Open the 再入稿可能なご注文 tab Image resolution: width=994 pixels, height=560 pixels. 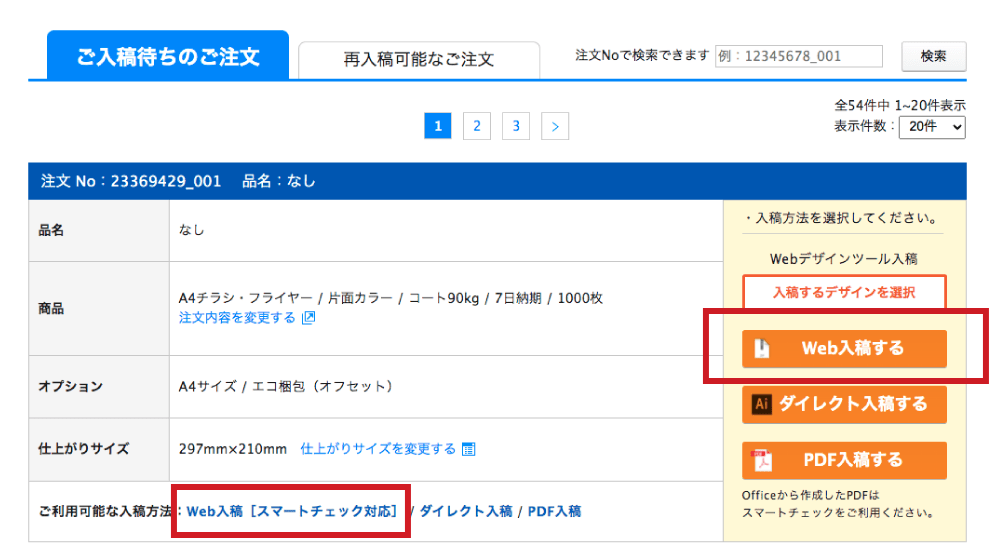click(418, 60)
